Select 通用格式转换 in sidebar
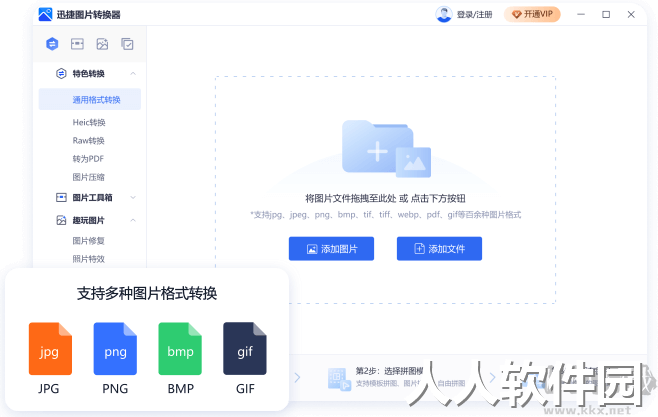Screen dimensions: 658x417 [x=90, y=99]
